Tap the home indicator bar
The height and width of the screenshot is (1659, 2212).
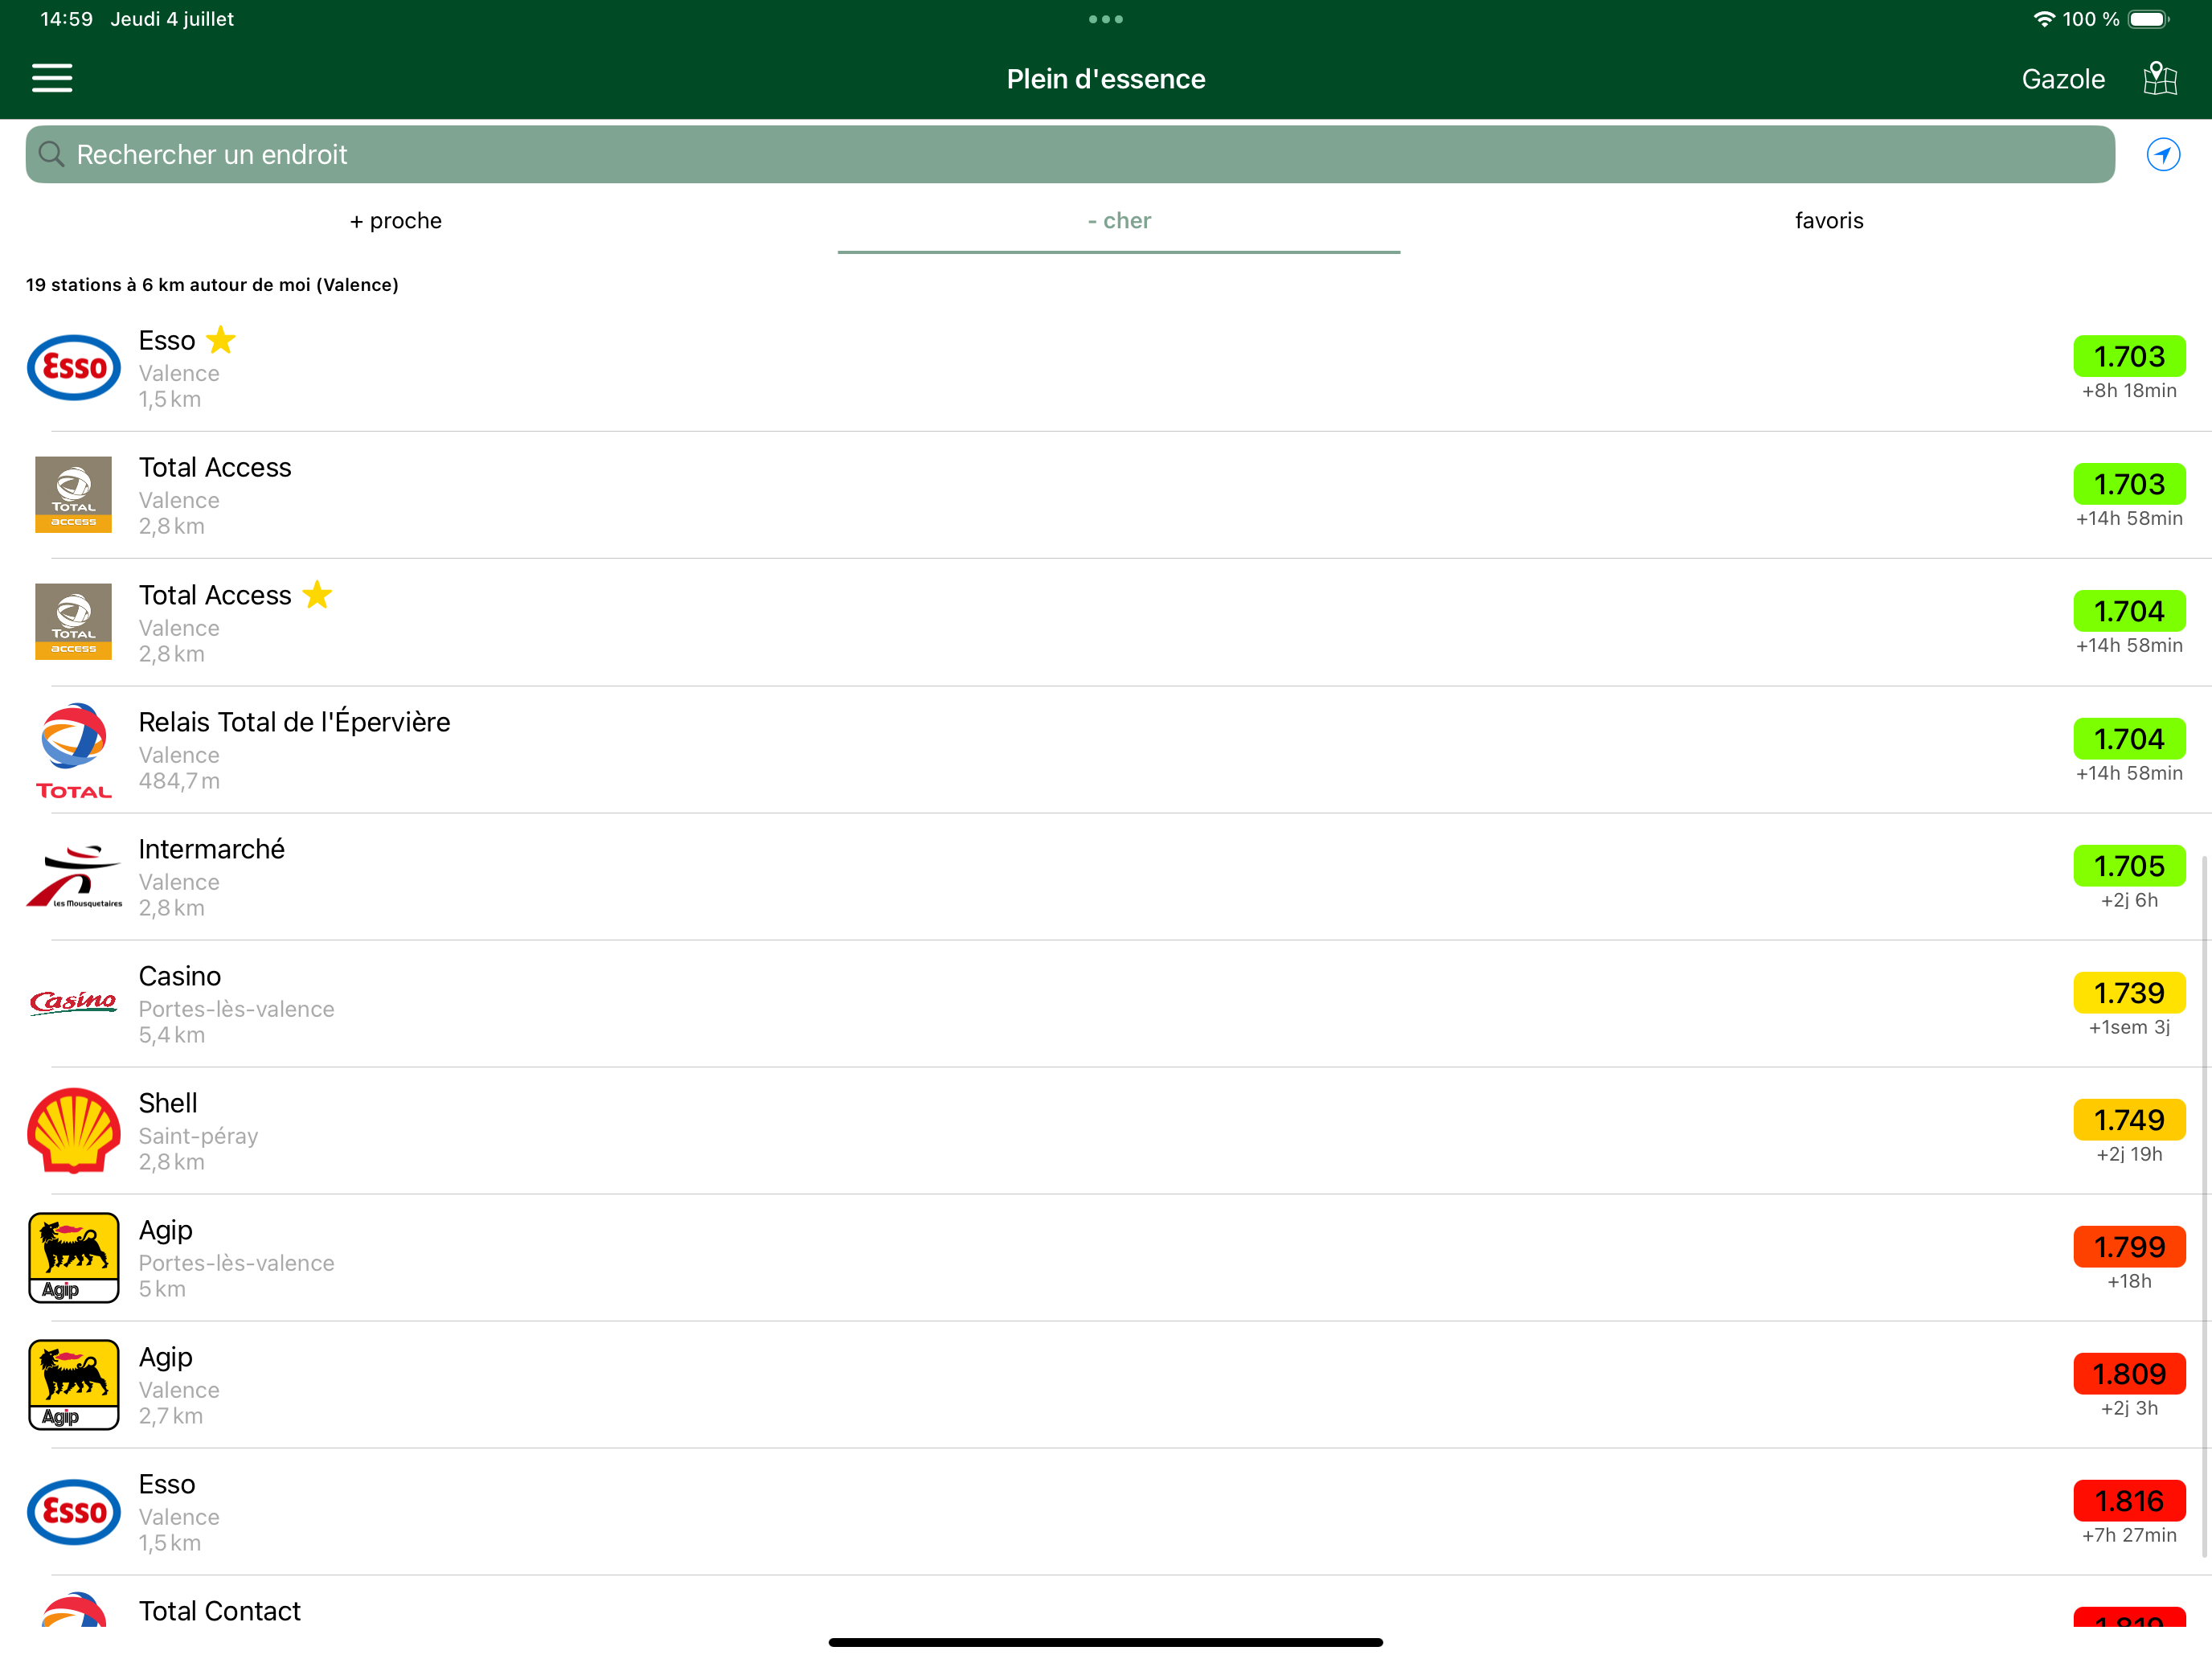click(x=1106, y=1642)
